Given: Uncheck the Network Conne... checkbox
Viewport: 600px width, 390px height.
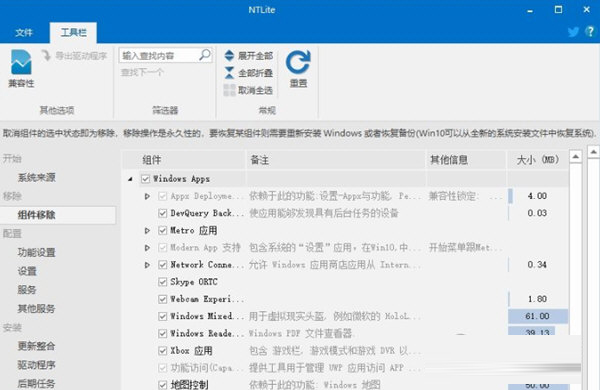Looking at the screenshot, I should (163, 264).
